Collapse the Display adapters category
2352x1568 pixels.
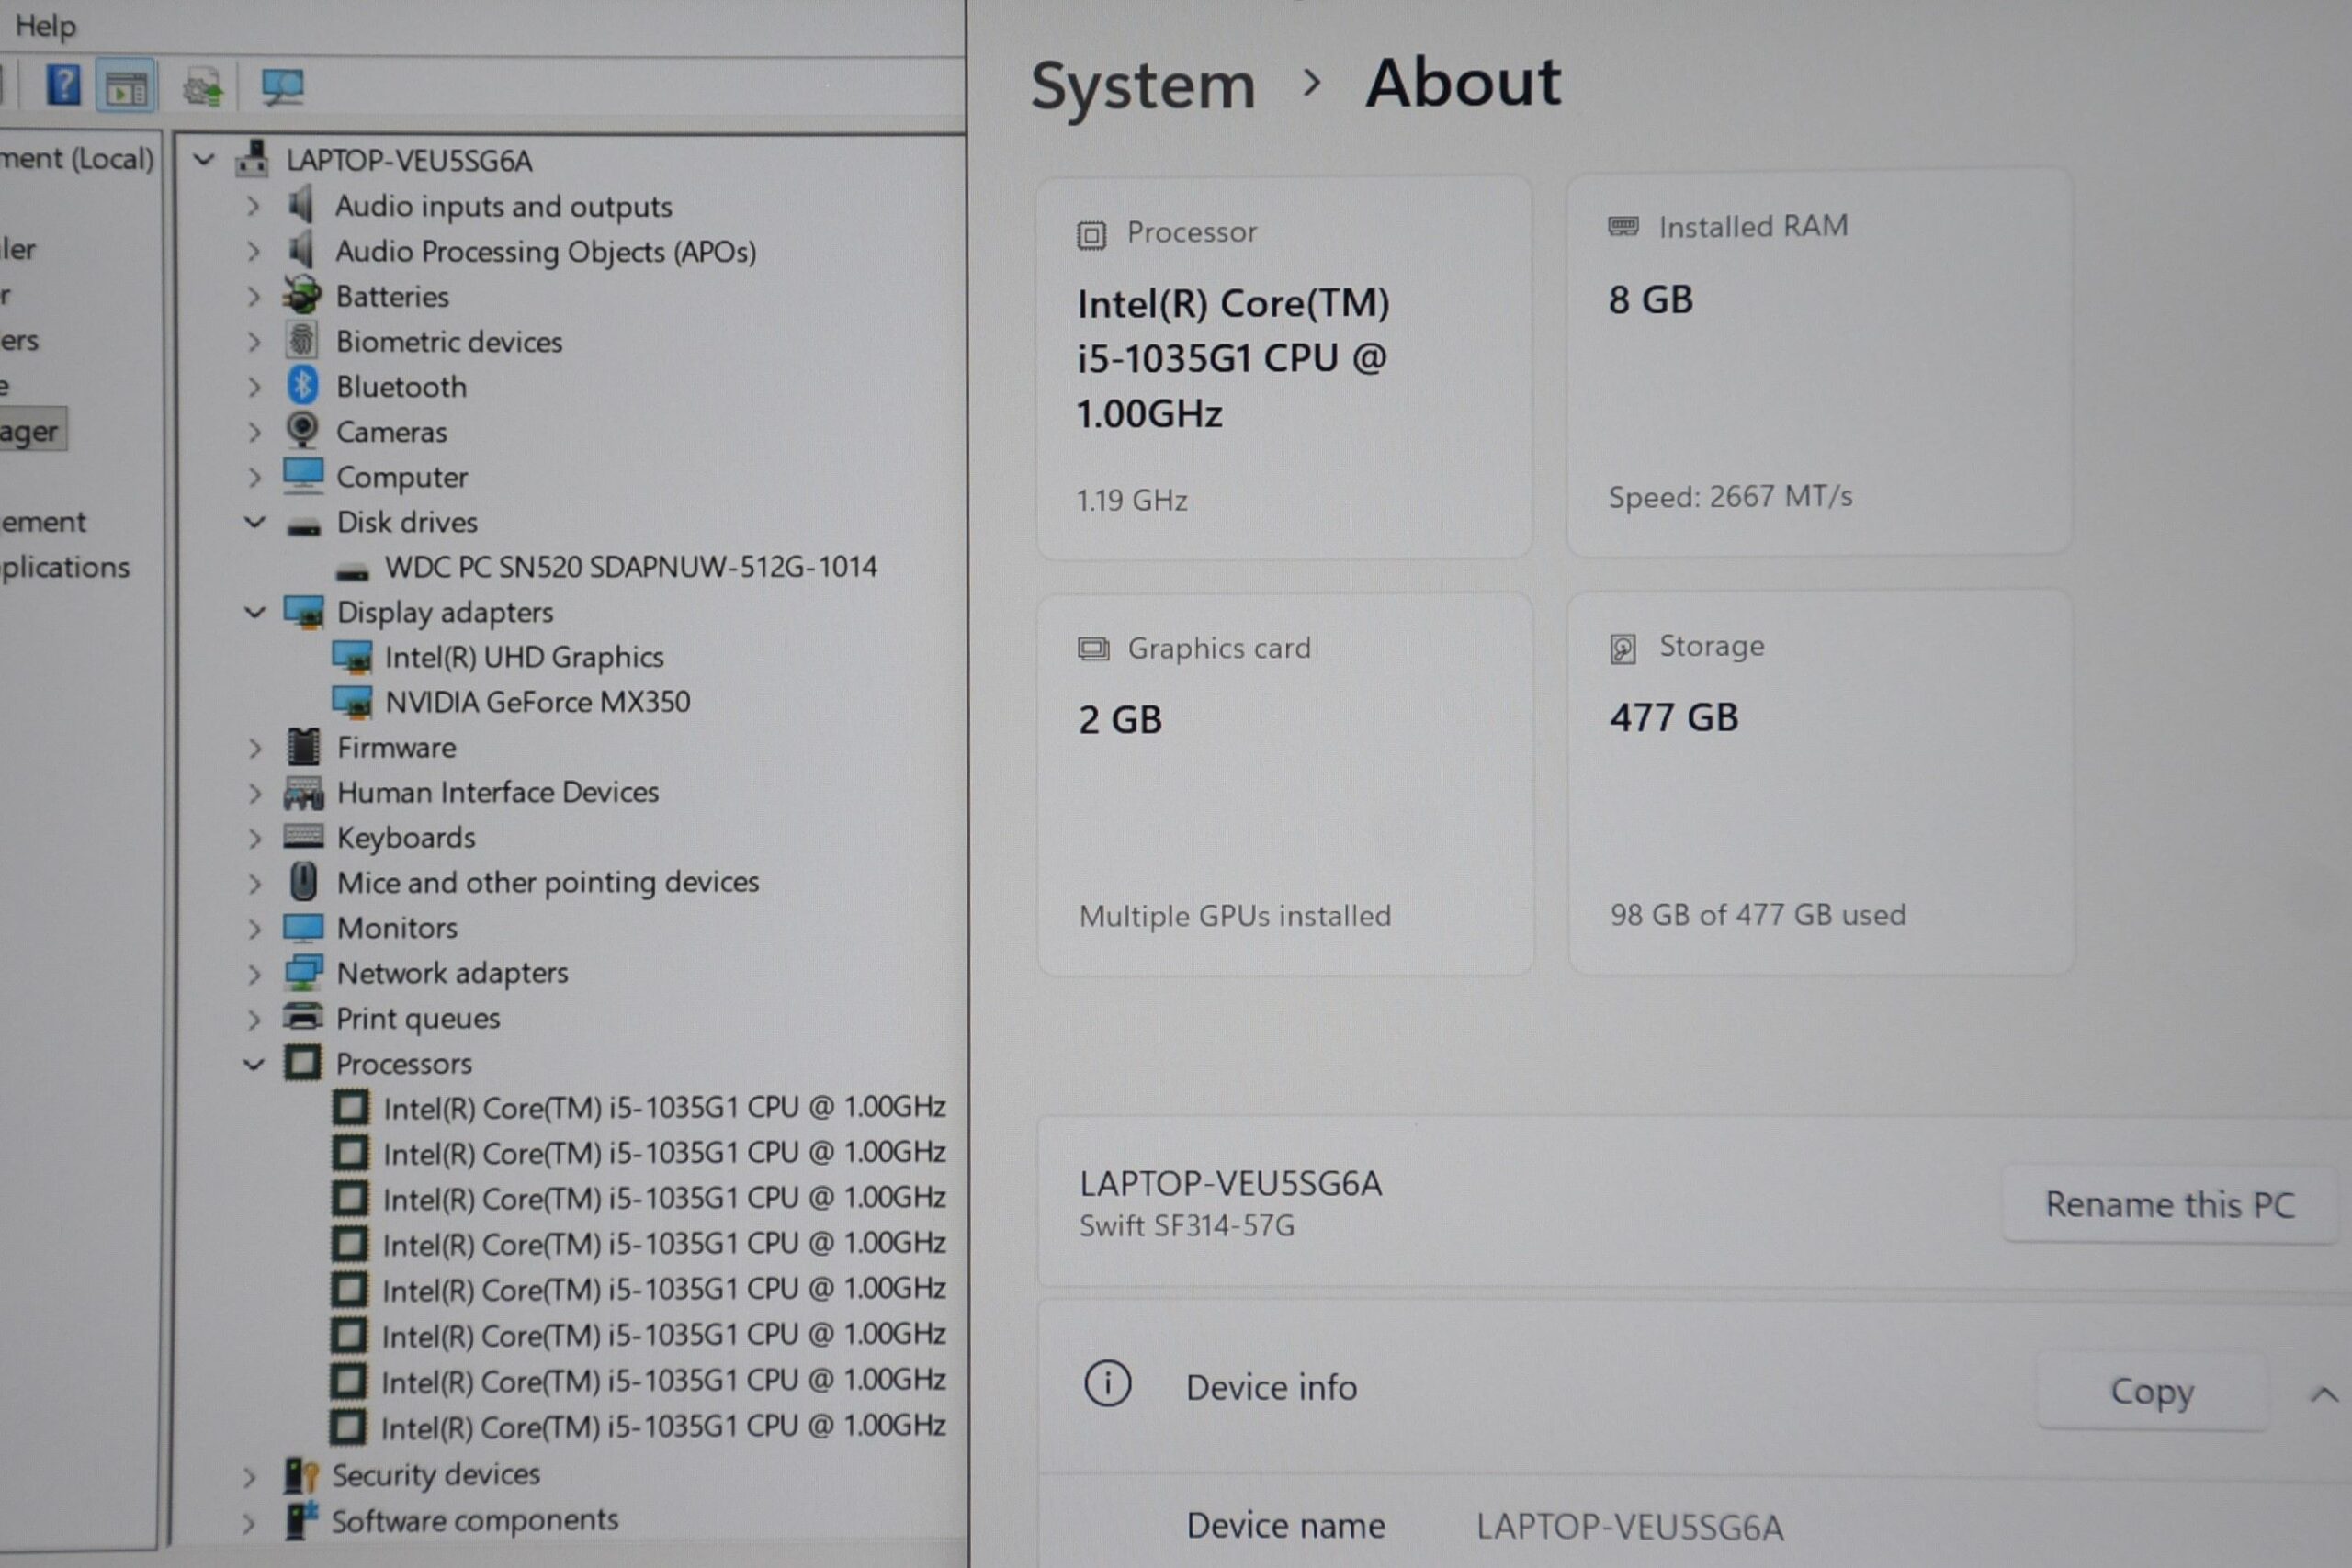point(255,612)
